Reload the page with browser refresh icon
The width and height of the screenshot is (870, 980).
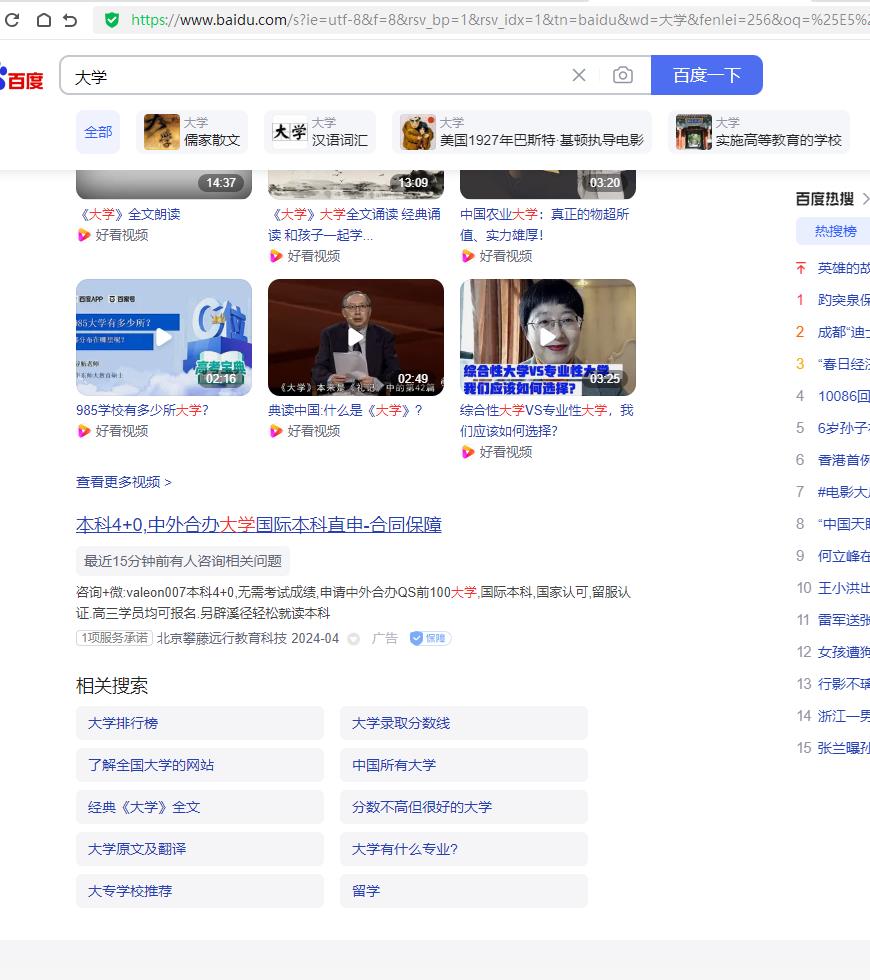tap(12, 20)
